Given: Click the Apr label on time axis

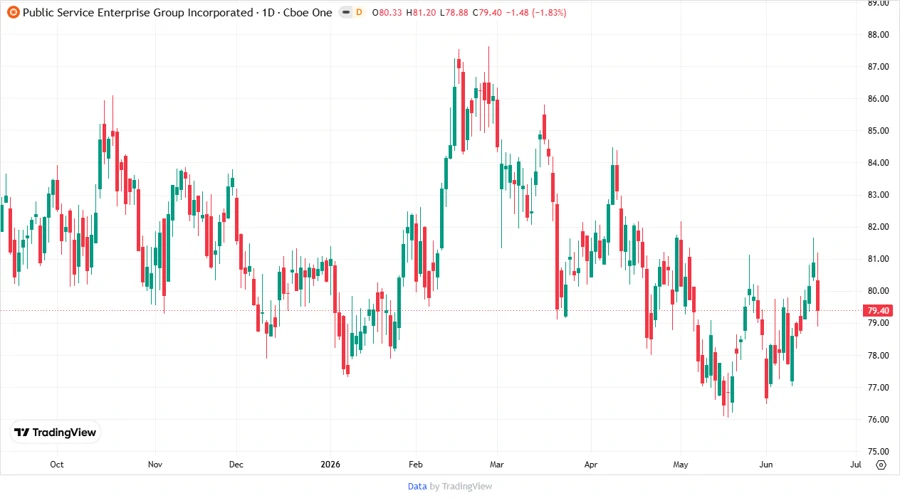Looking at the screenshot, I should 591,465.
